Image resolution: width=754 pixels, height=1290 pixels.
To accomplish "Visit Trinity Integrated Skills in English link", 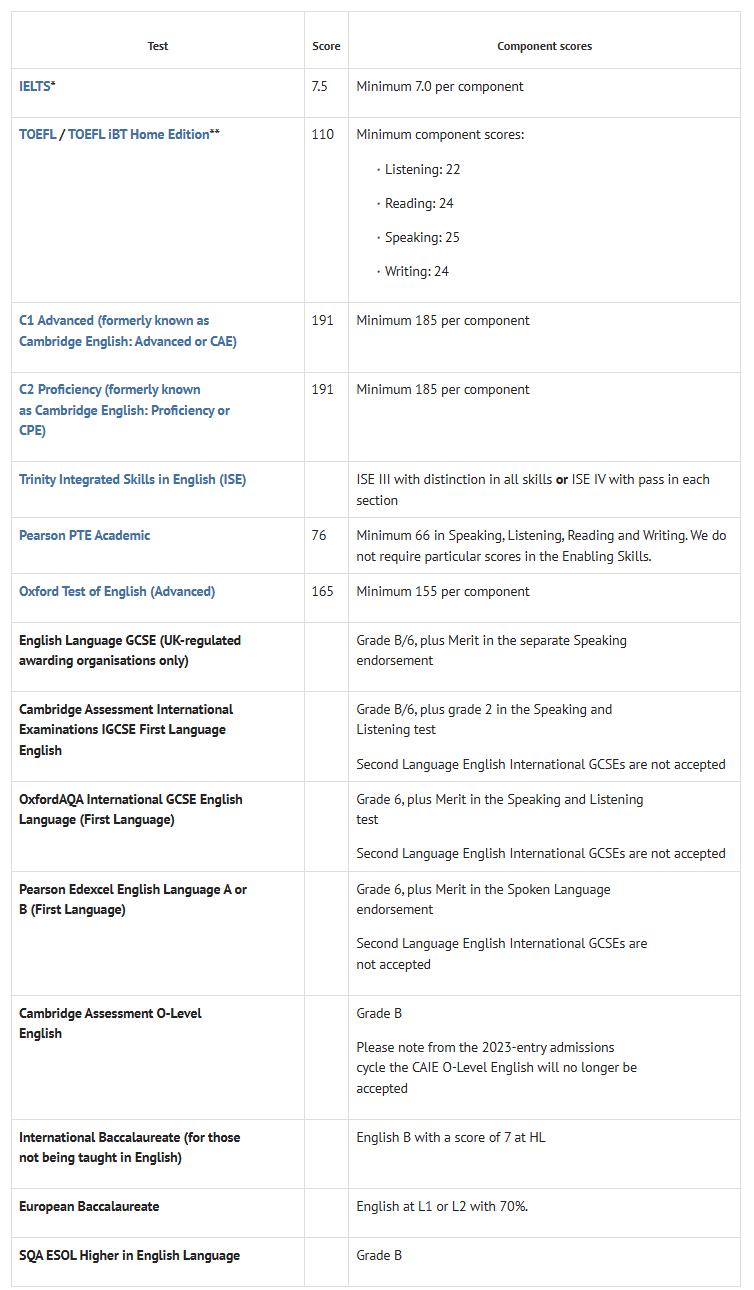I will [x=132, y=480].
